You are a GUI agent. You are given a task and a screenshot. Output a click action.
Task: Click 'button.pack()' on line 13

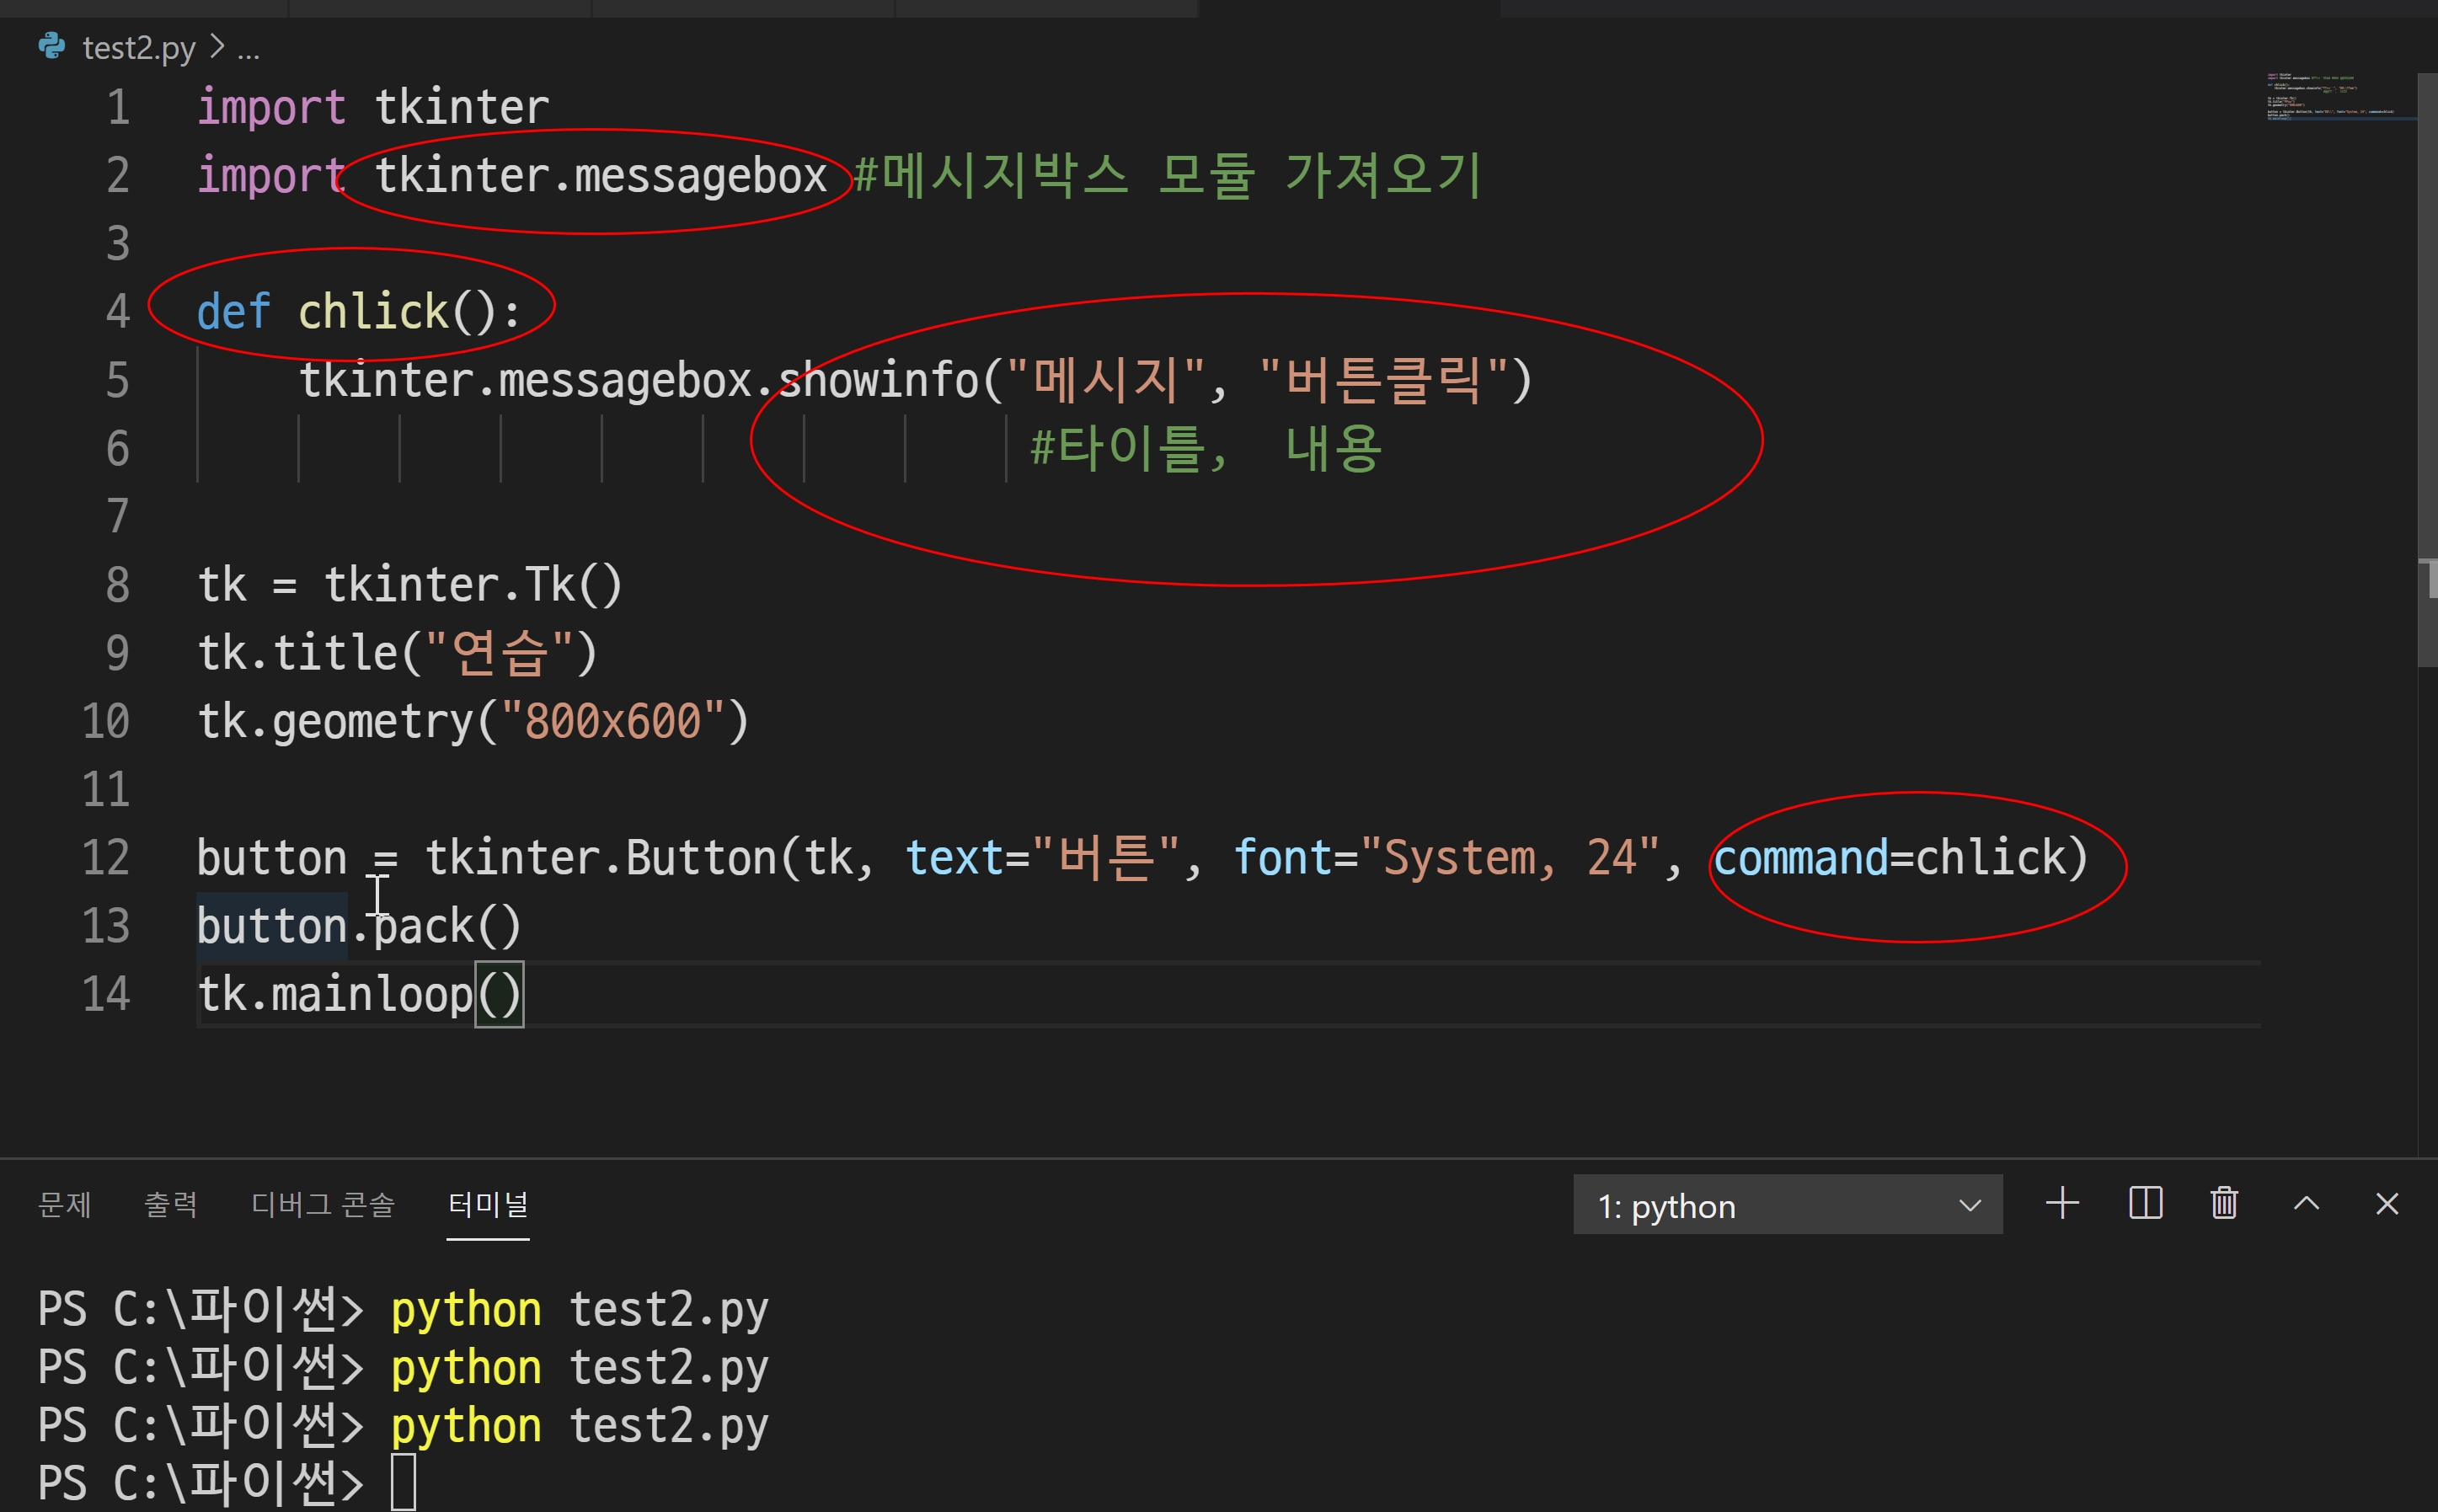[359, 926]
